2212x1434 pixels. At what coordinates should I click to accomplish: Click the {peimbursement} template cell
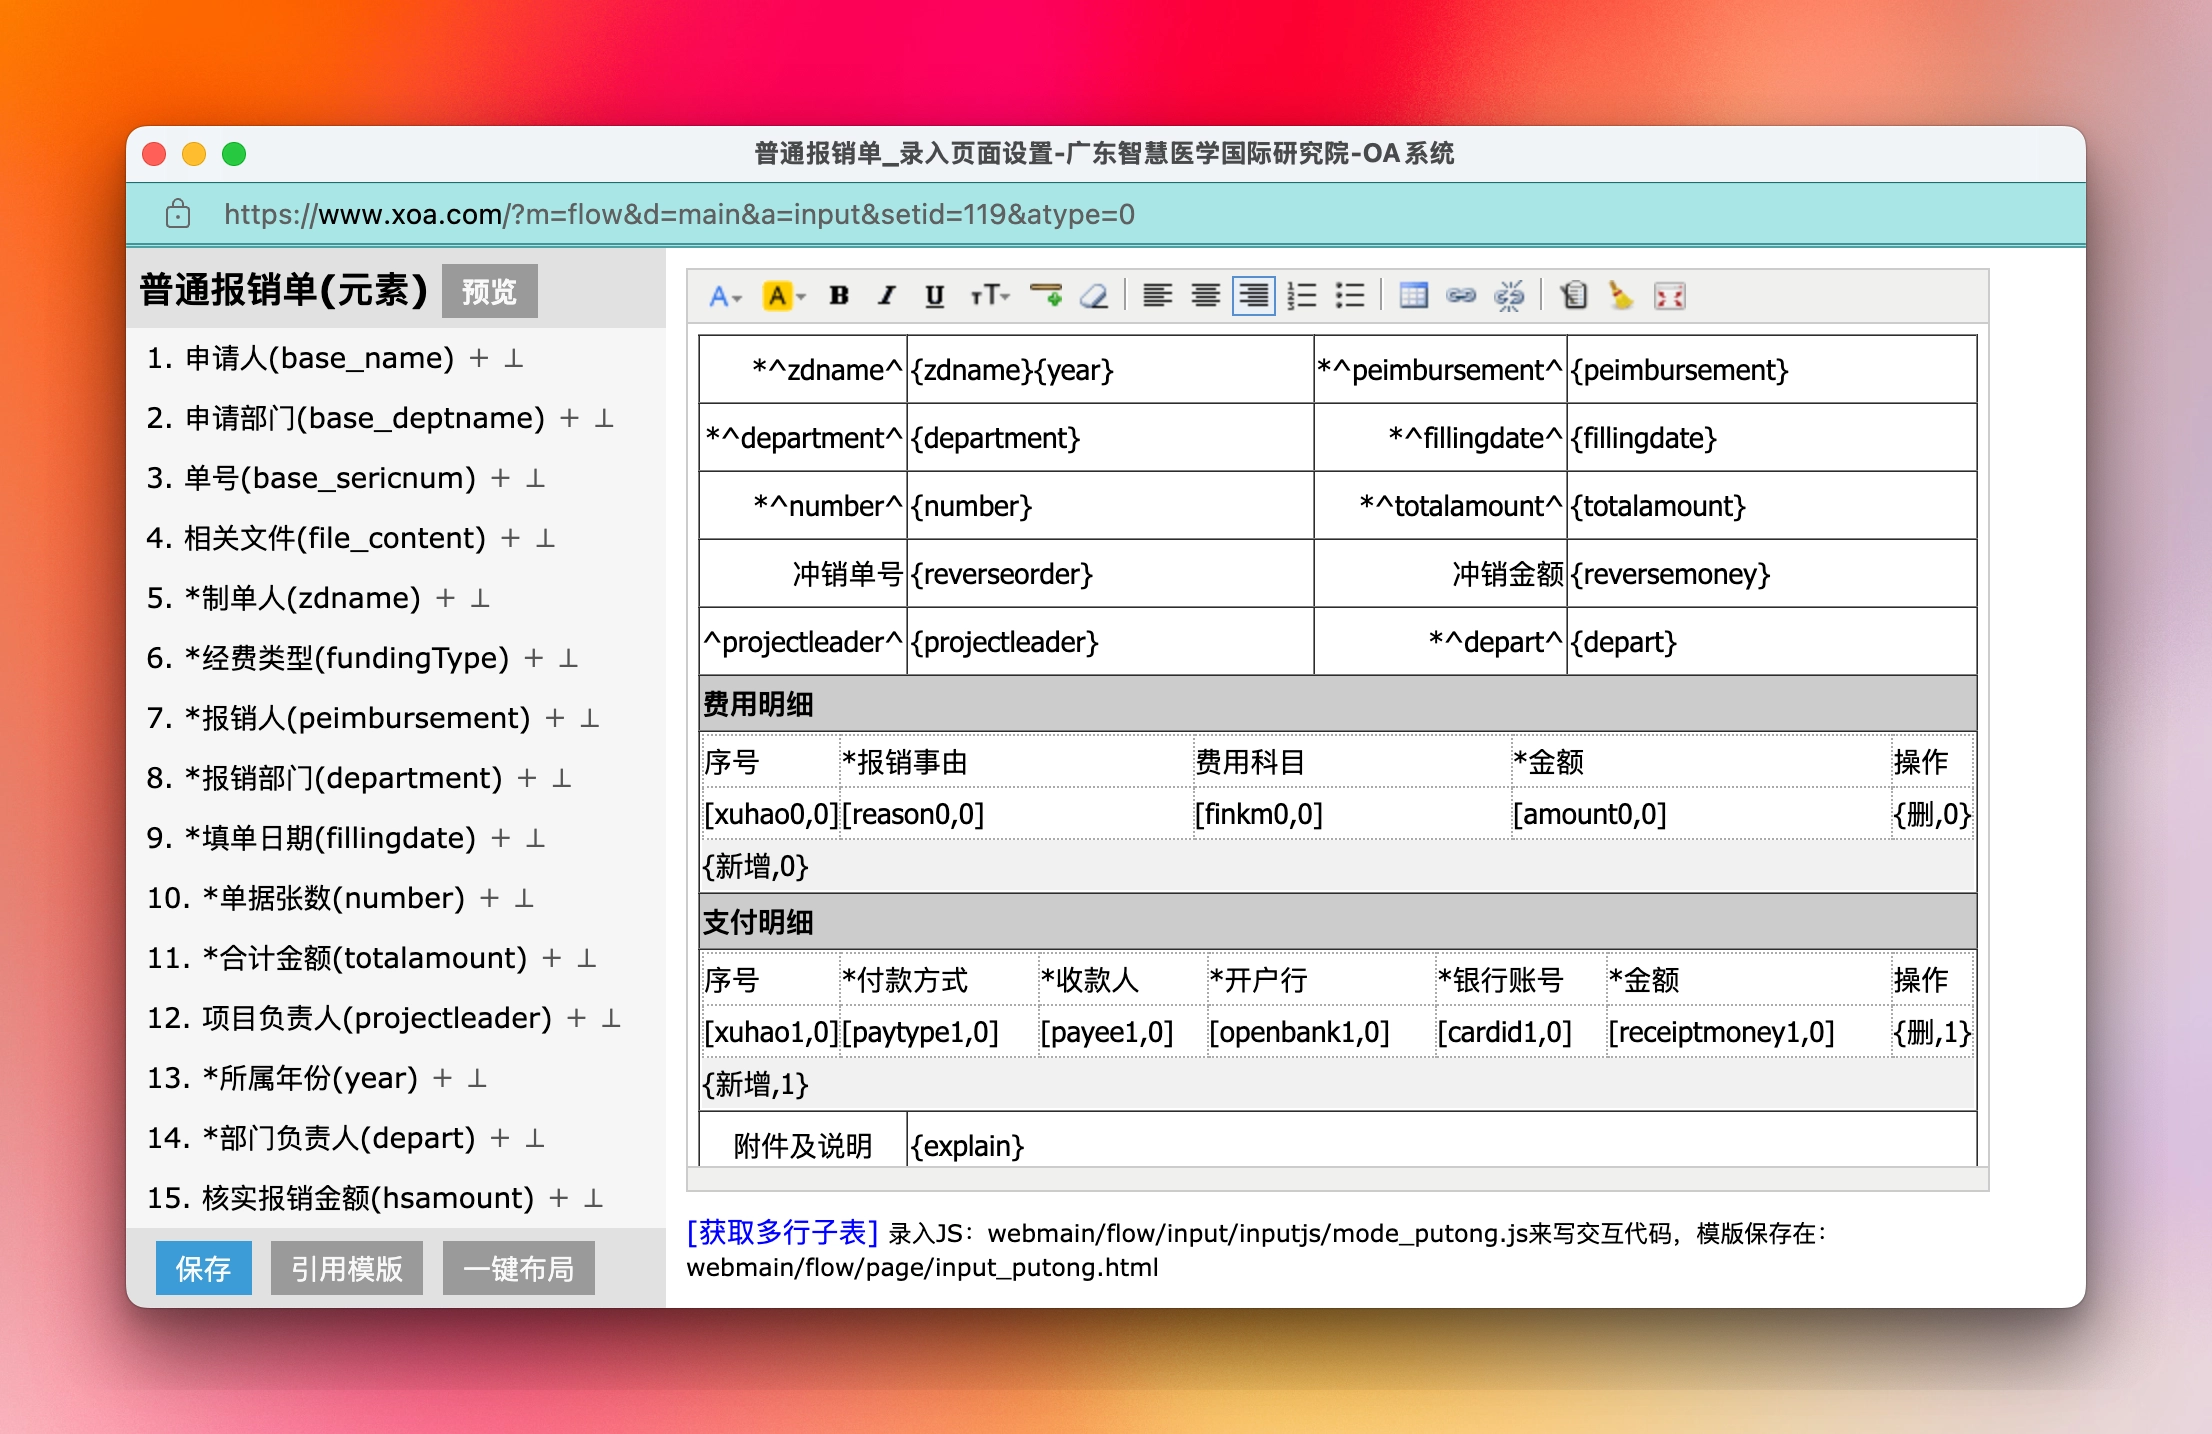coord(1772,370)
